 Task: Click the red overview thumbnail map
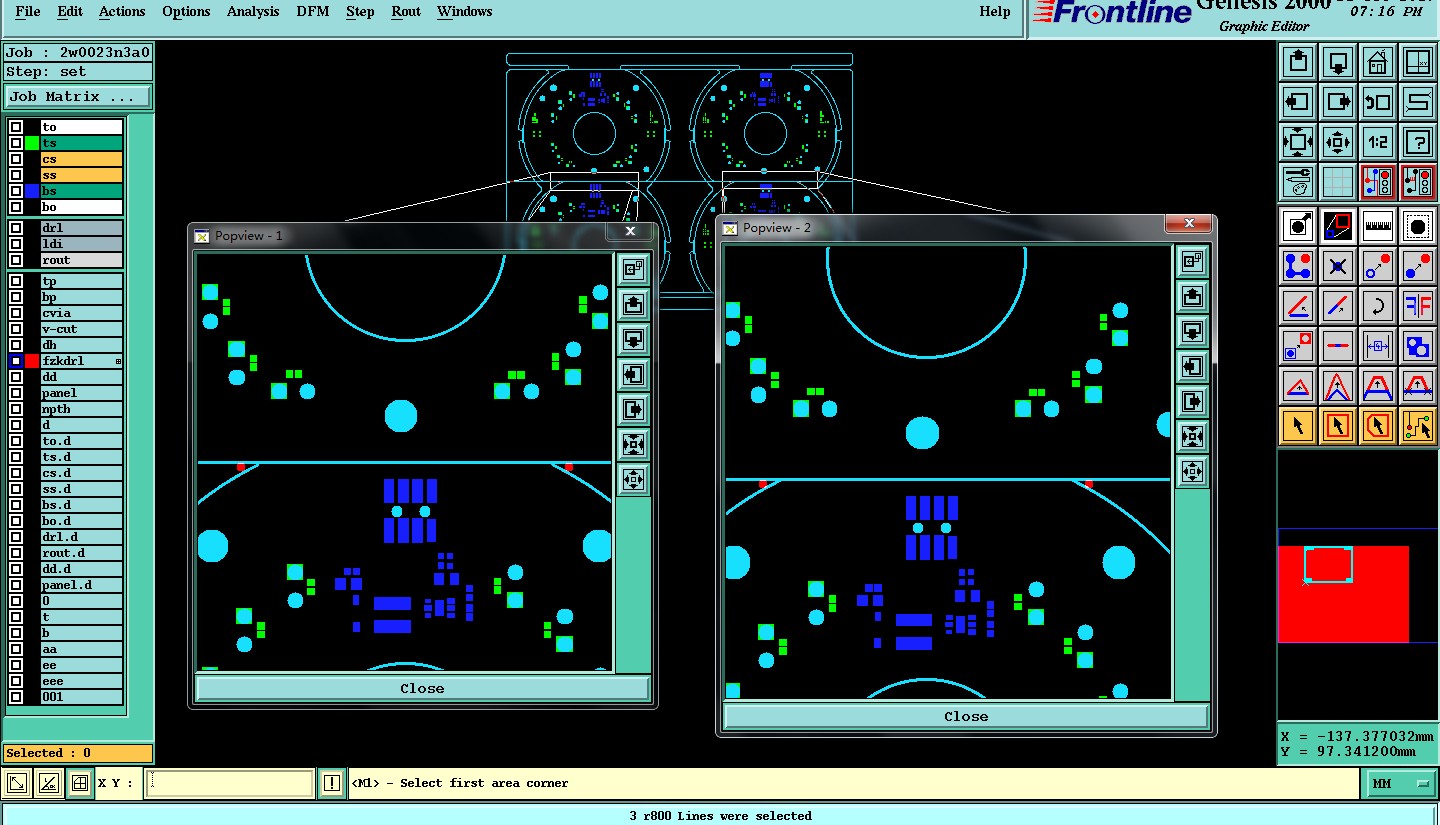[x=1343, y=594]
